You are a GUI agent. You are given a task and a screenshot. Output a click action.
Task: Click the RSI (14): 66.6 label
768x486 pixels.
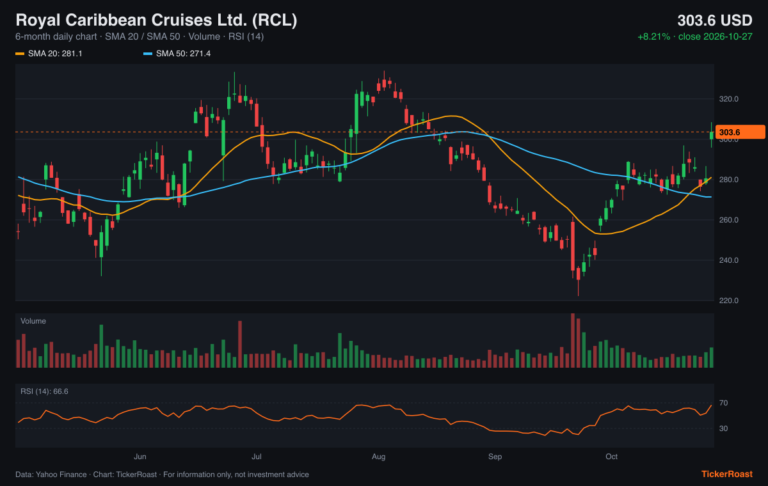(44, 391)
